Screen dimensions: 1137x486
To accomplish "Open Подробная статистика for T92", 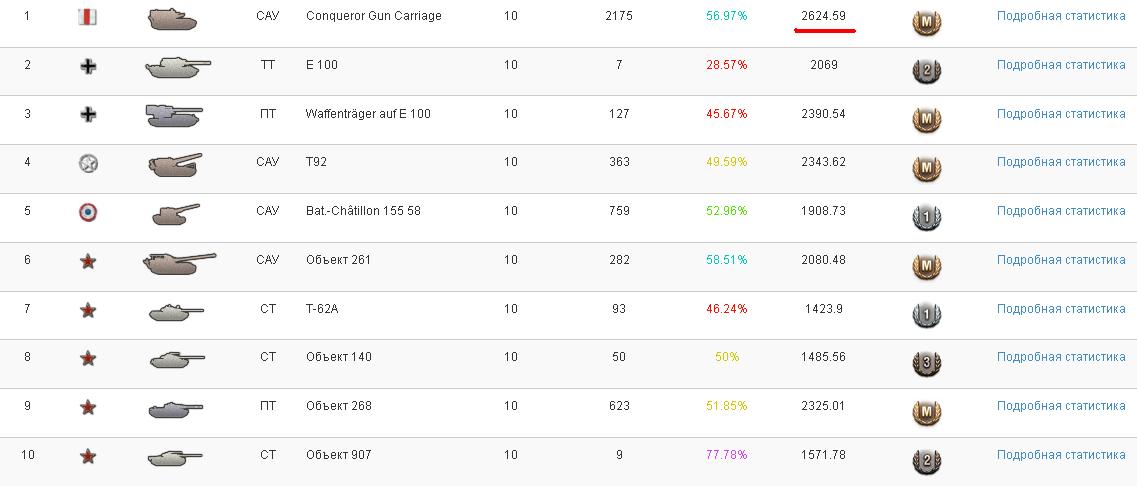I will tap(1061, 162).
